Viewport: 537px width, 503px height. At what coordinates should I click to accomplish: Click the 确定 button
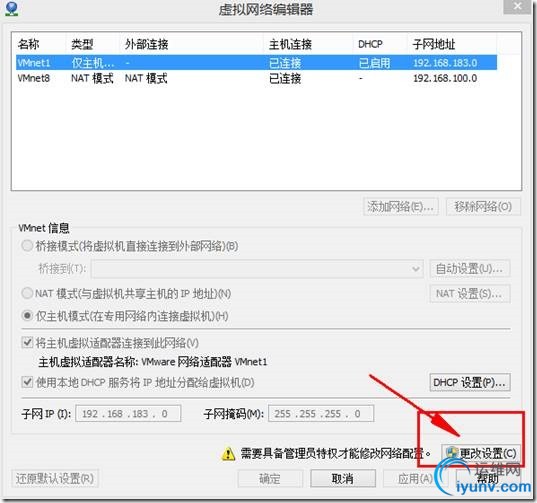pyautogui.click(x=270, y=478)
